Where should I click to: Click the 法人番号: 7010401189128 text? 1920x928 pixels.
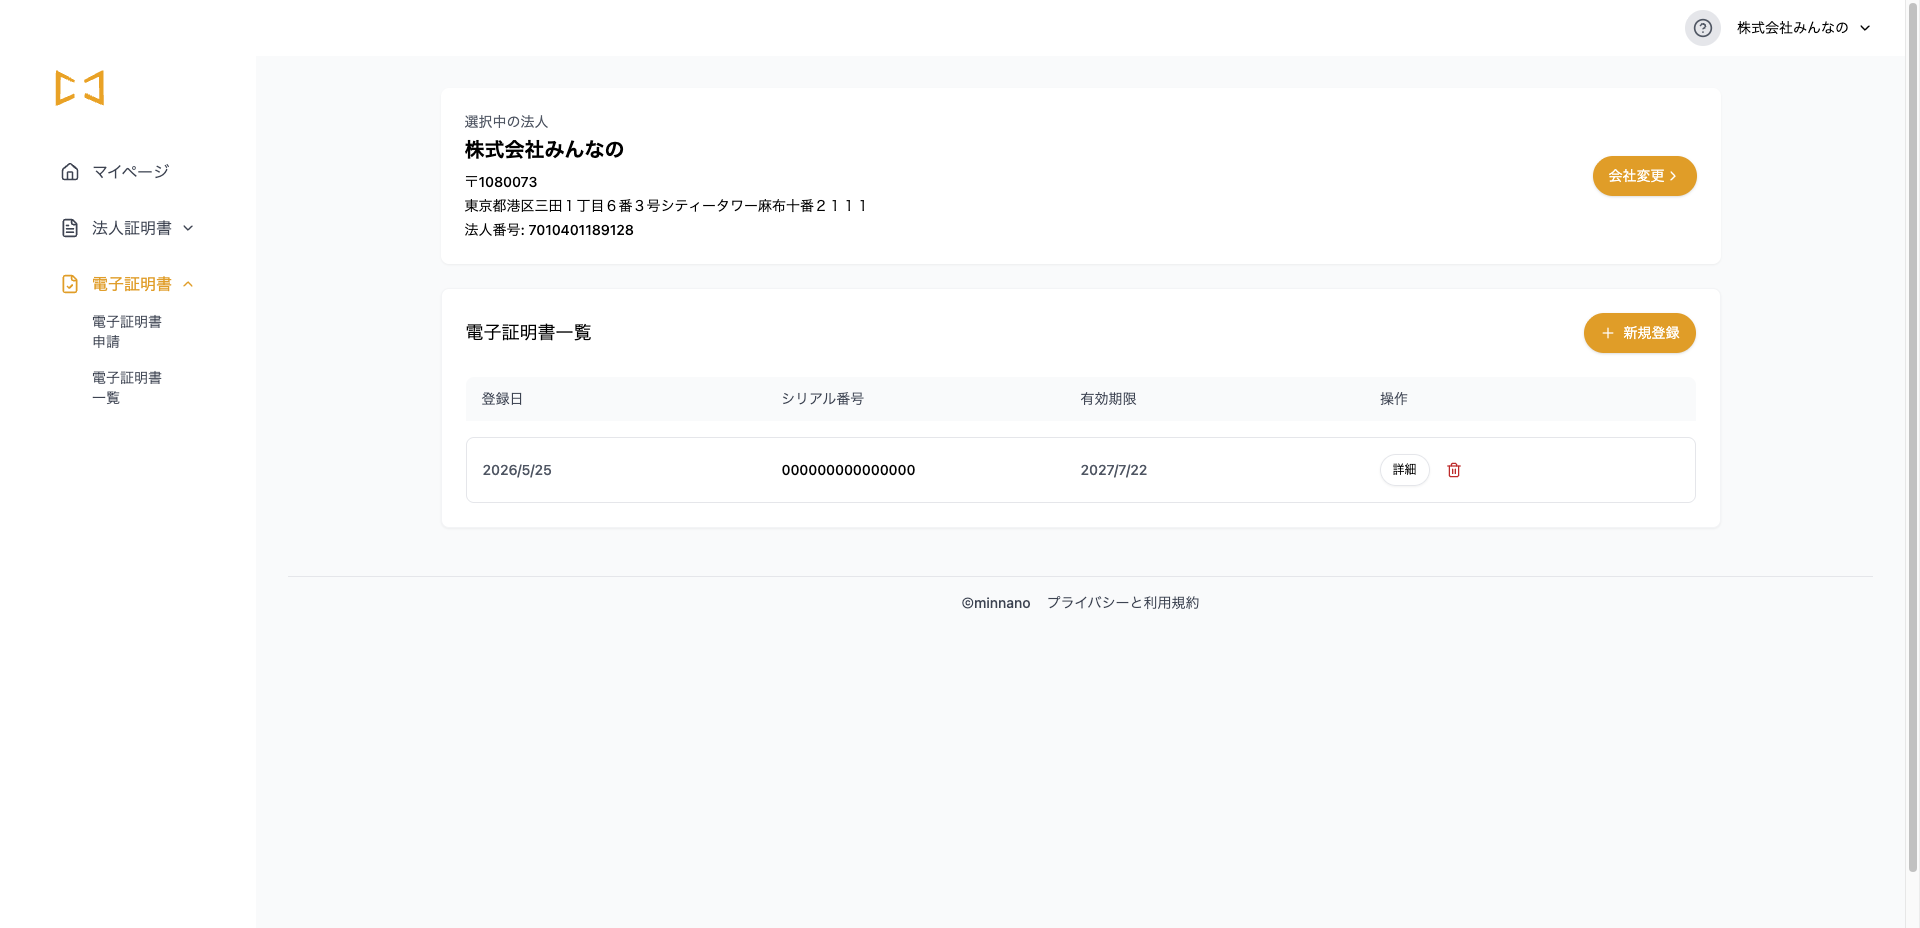click(549, 230)
